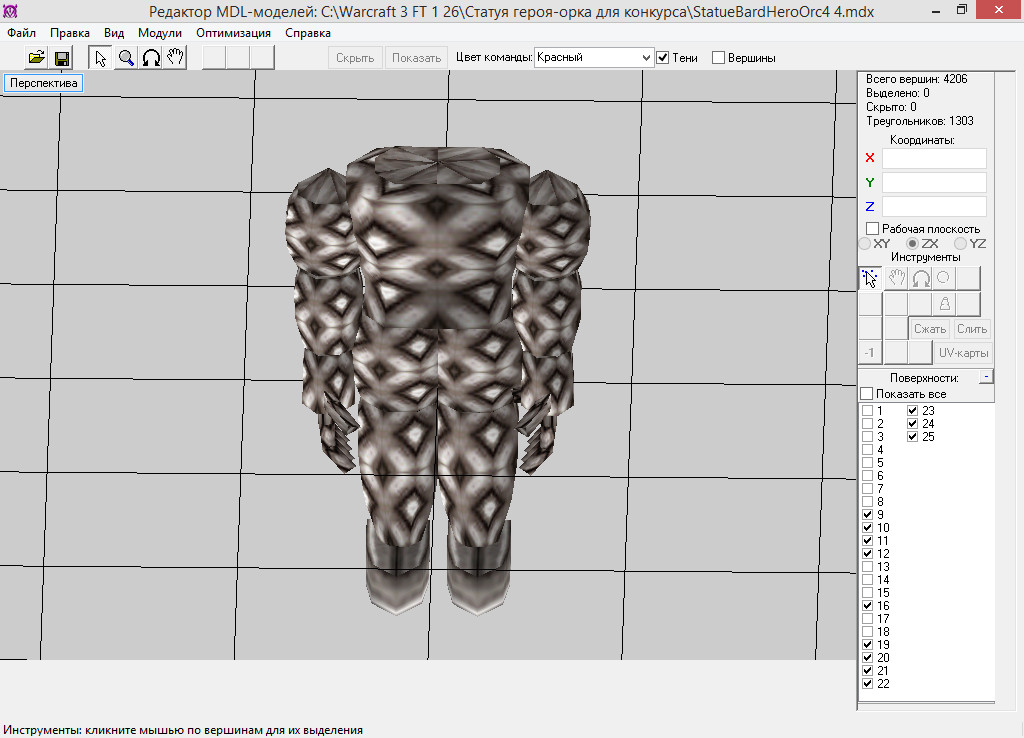
Task: Click the open file folder icon
Action: click(37, 57)
